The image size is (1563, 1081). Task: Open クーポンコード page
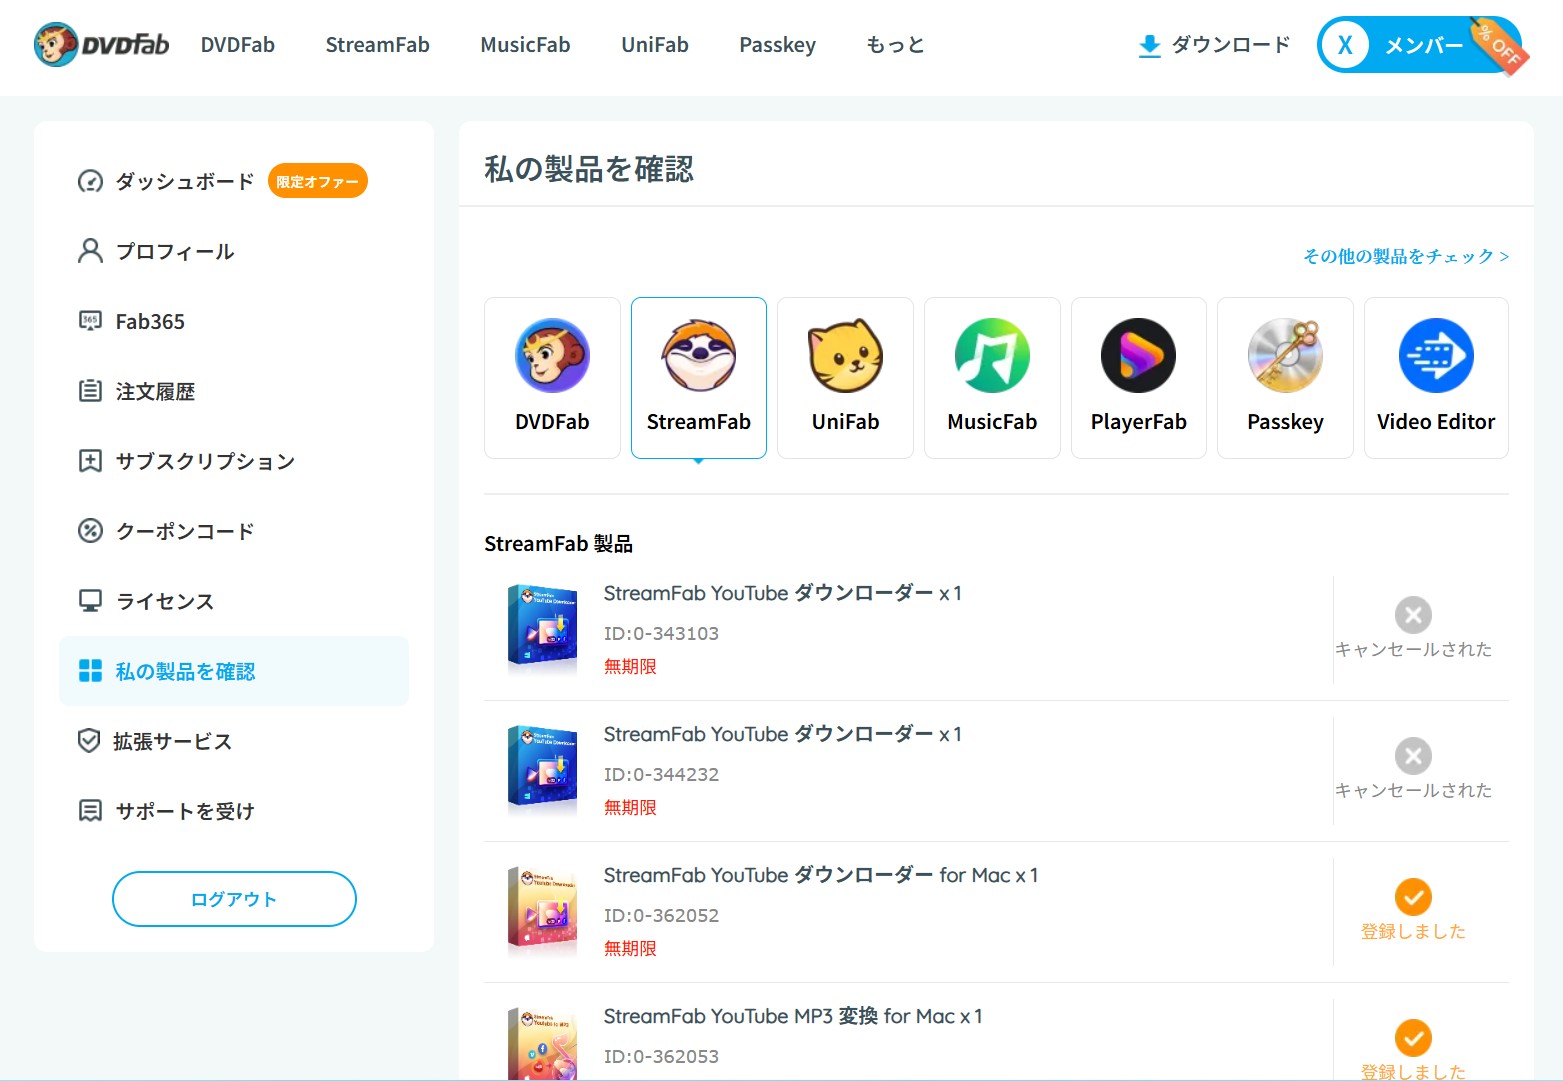click(185, 531)
